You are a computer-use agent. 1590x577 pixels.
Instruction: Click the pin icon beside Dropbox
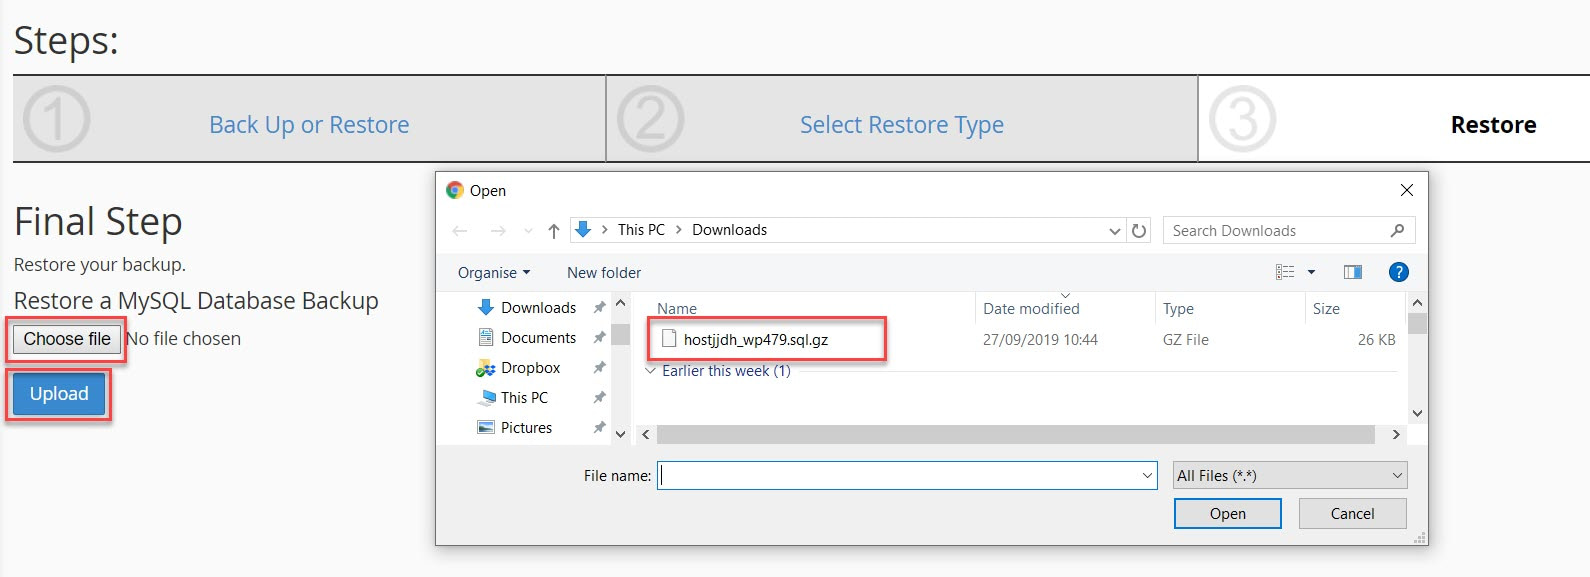(599, 368)
